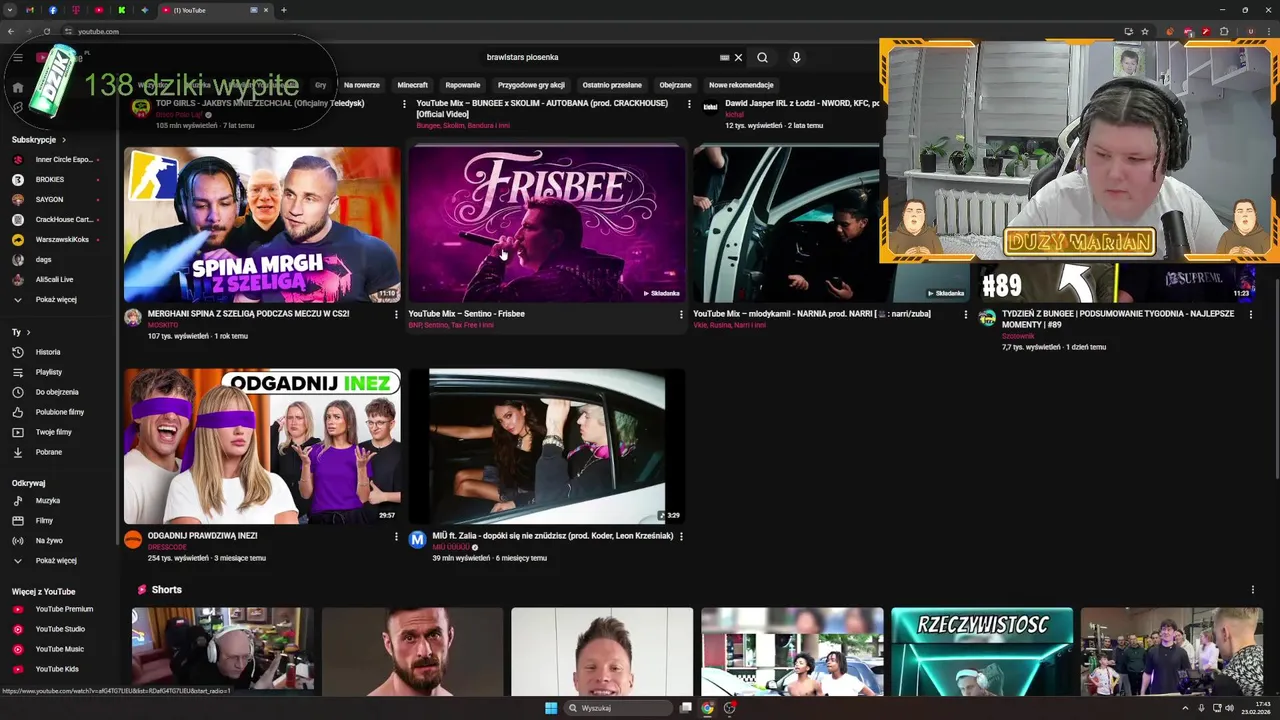Expand the Ty section header
The height and width of the screenshot is (720, 1280).
pos(21,332)
